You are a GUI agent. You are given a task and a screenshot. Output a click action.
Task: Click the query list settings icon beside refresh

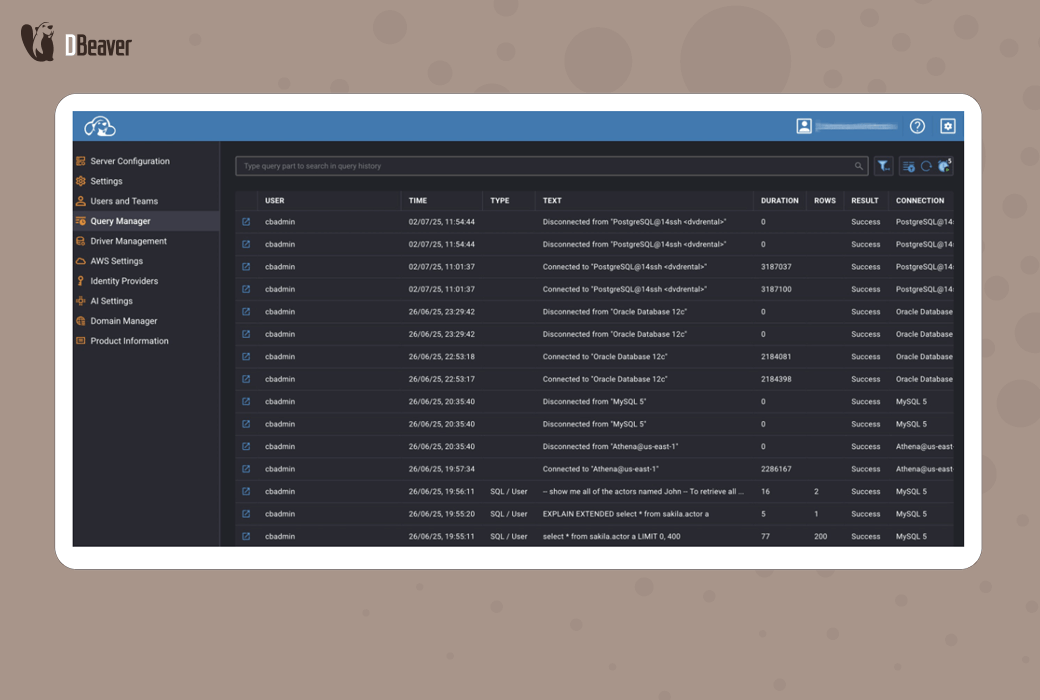pyautogui.click(x=909, y=166)
